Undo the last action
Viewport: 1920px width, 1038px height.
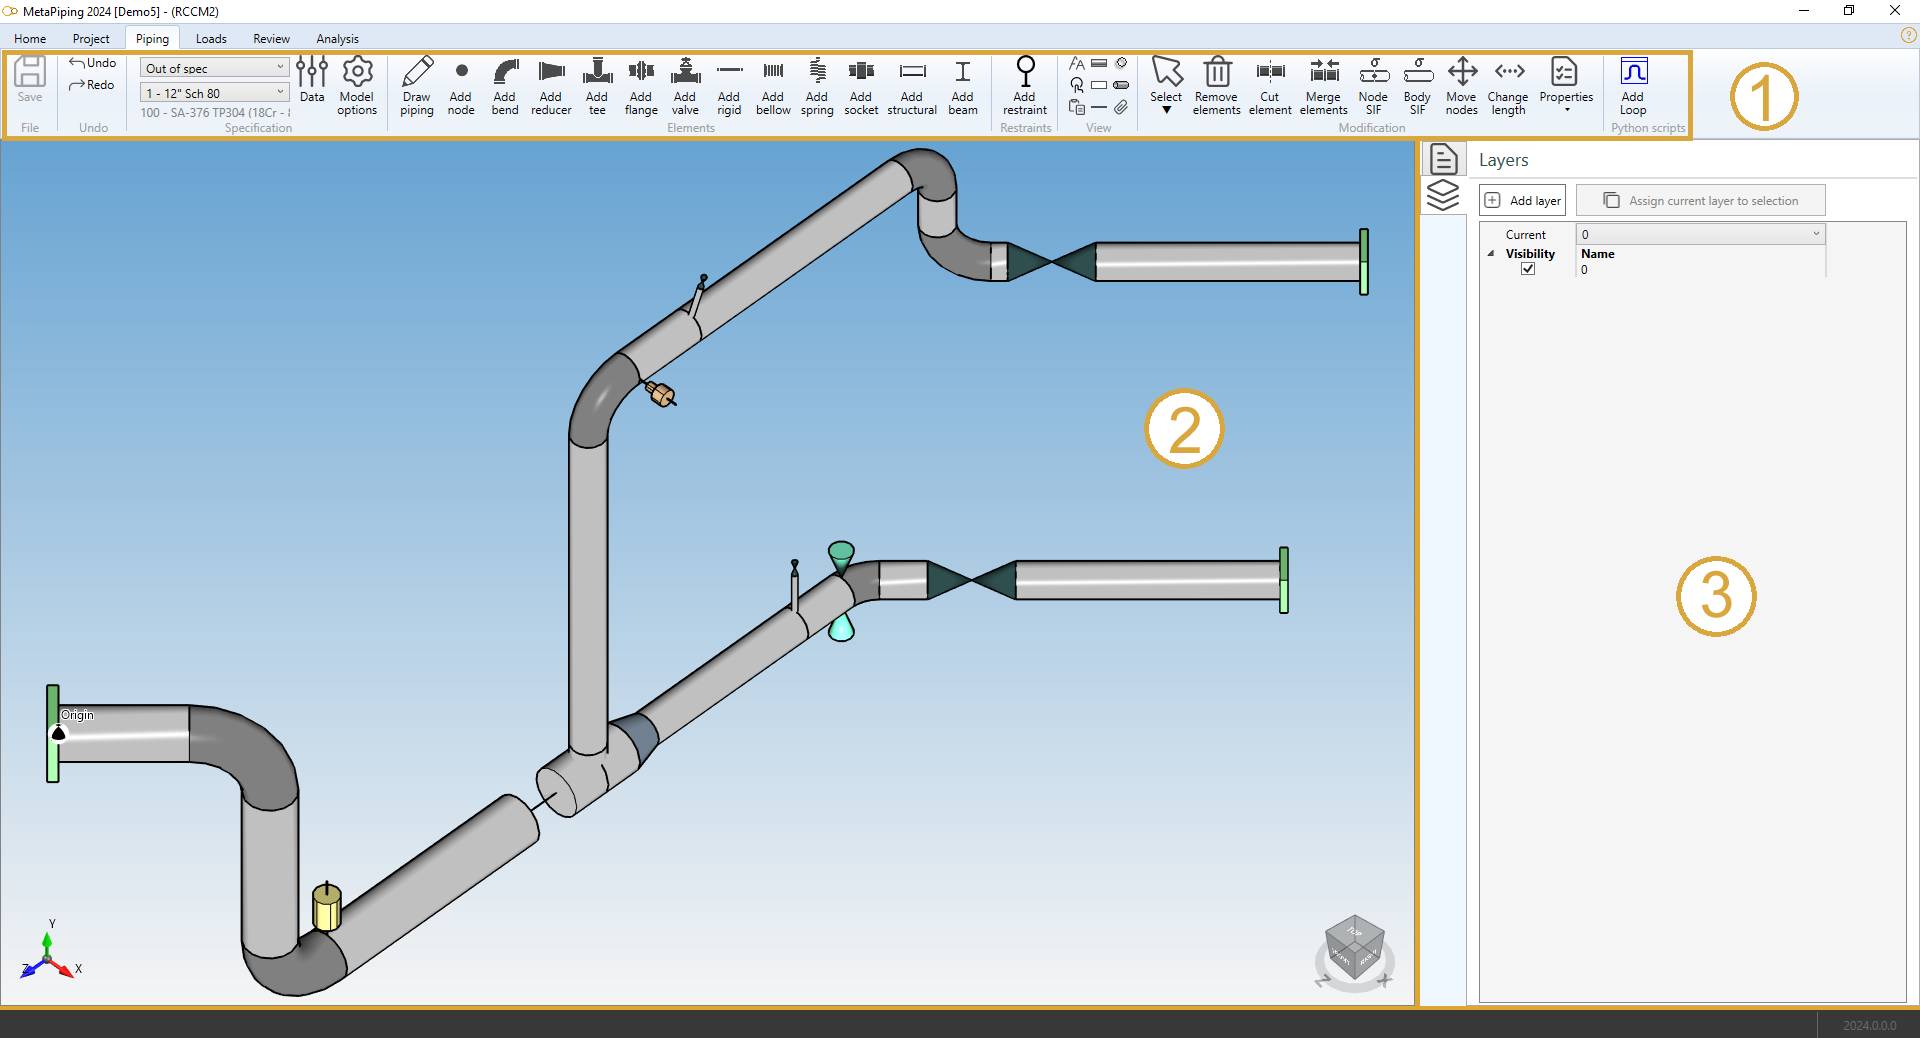(92, 63)
